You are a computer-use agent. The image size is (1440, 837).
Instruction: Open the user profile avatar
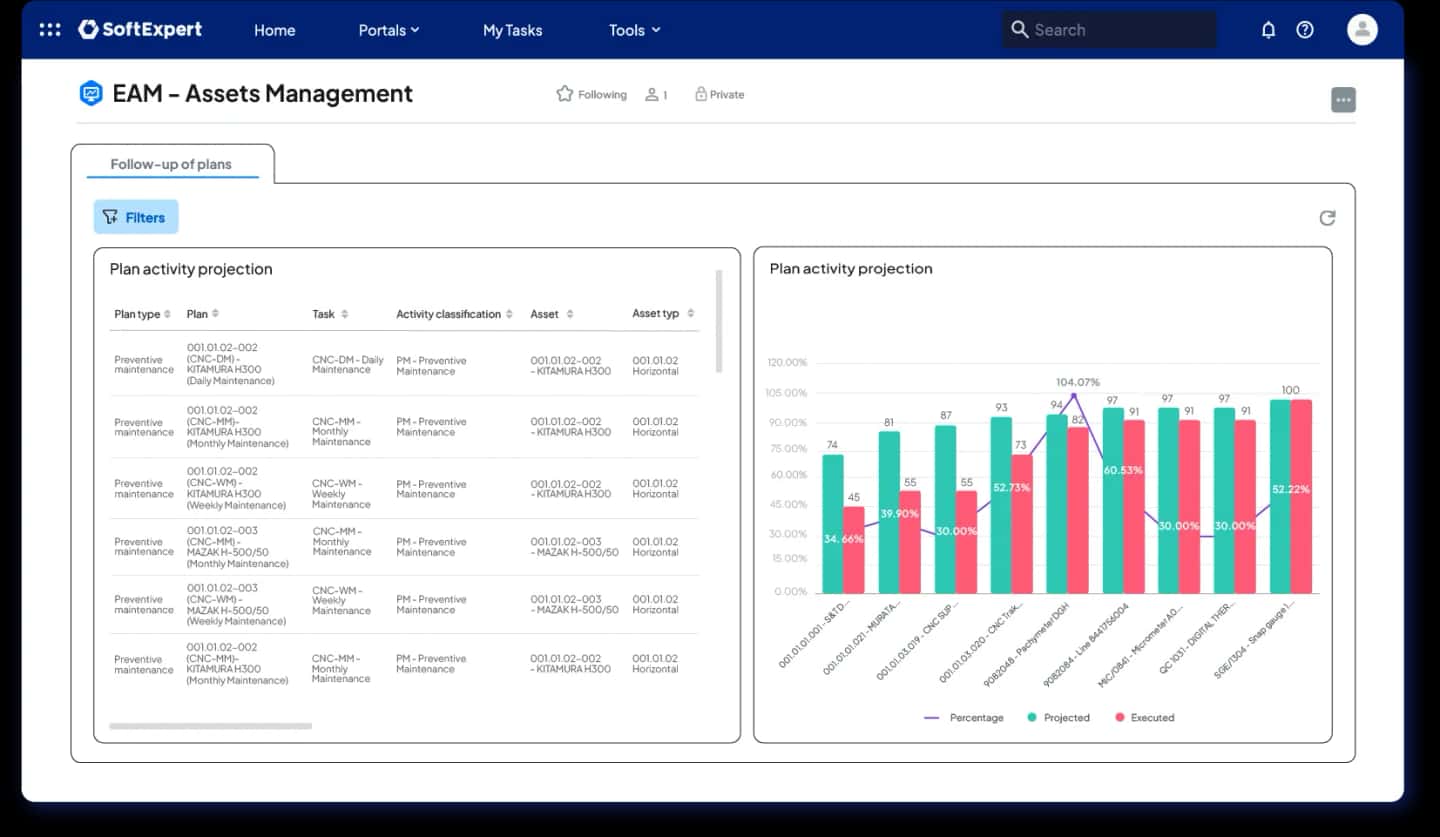pos(1362,30)
